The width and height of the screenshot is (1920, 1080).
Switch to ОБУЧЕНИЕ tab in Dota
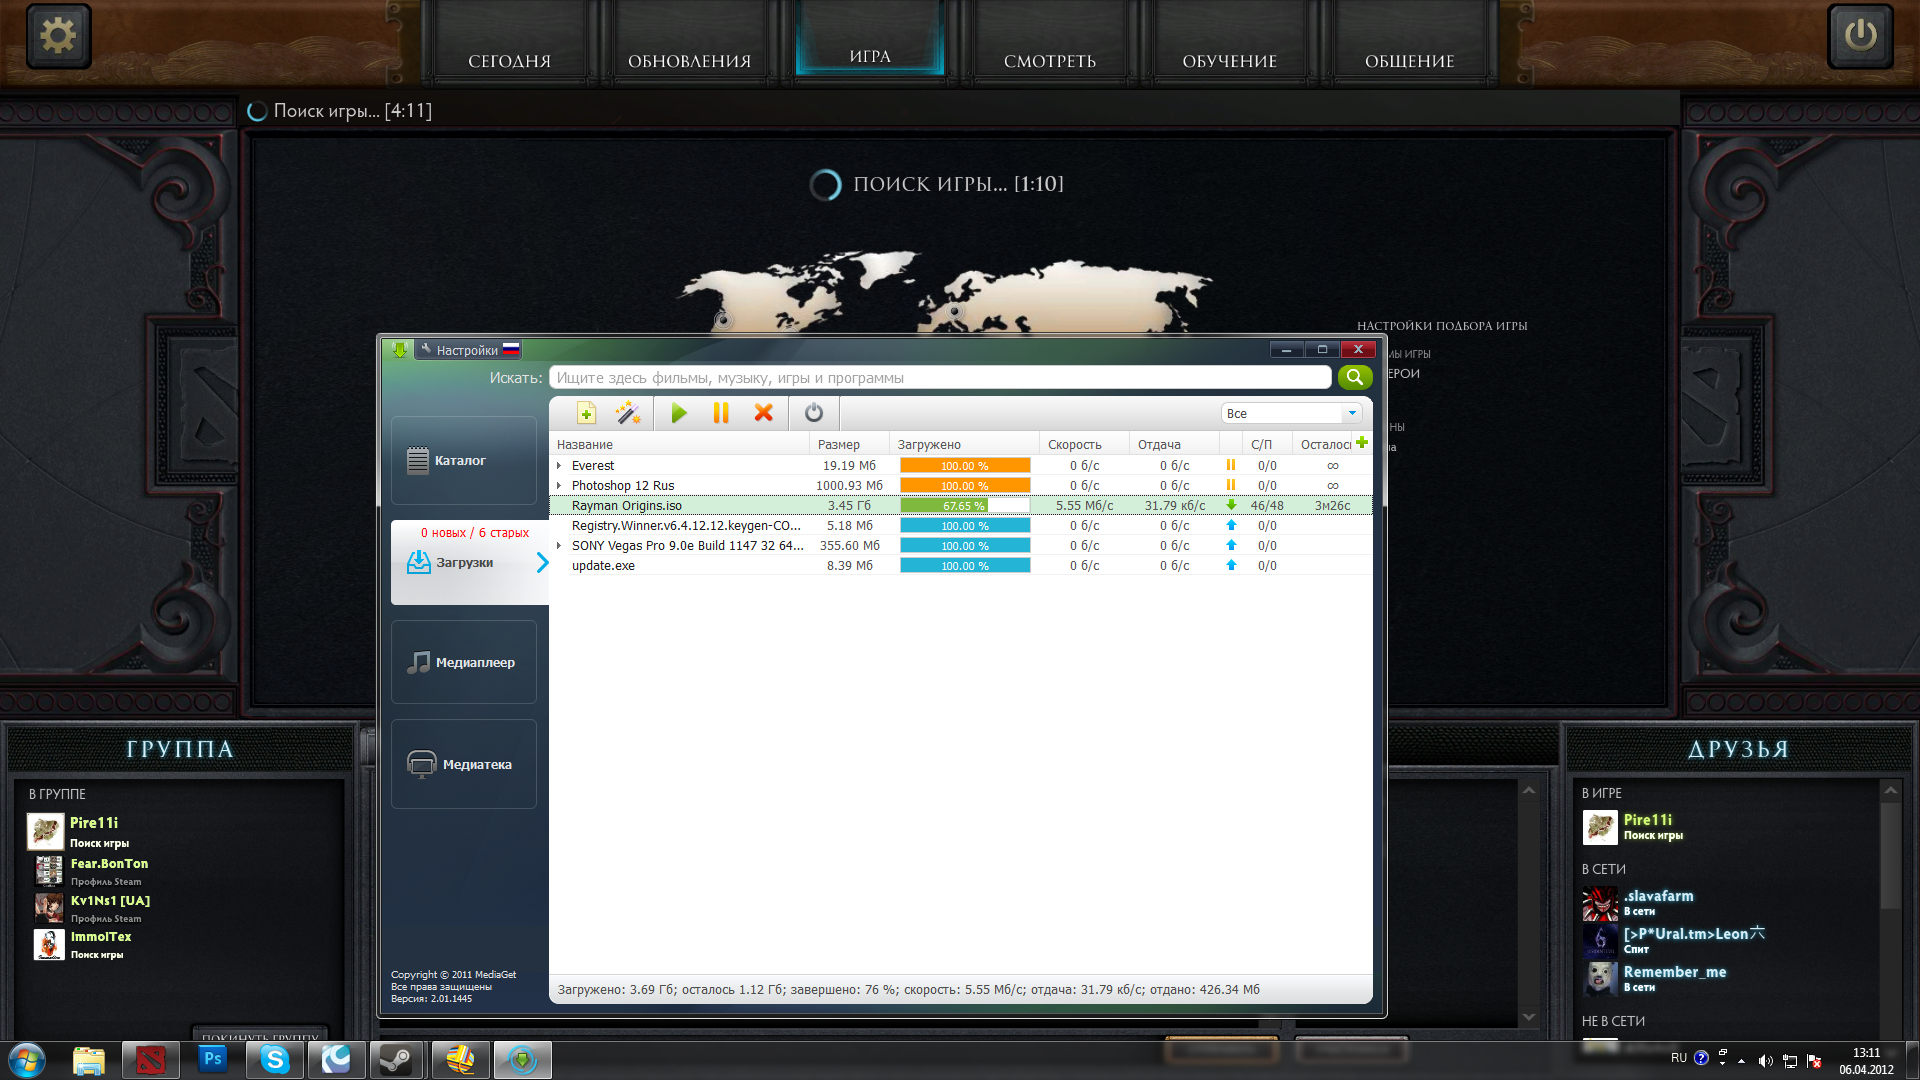click(x=1230, y=61)
